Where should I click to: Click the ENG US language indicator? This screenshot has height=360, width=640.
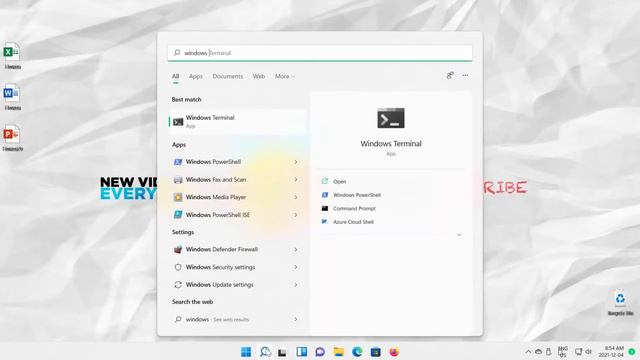coord(563,352)
